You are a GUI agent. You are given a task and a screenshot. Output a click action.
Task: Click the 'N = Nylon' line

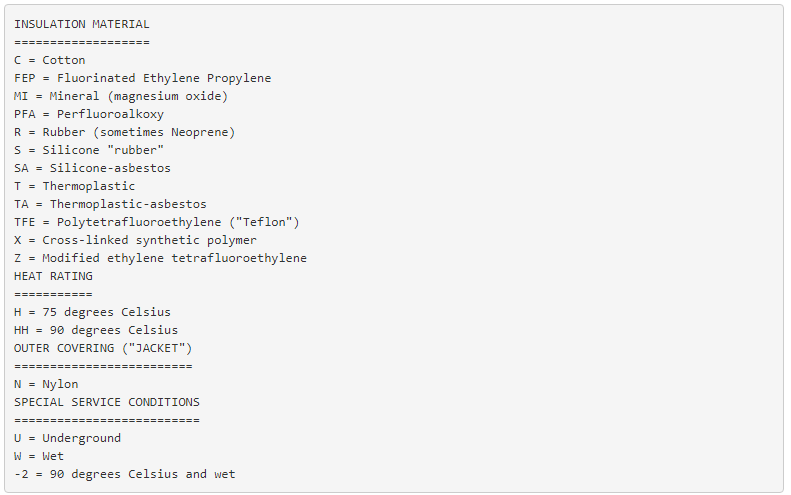tap(46, 384)
